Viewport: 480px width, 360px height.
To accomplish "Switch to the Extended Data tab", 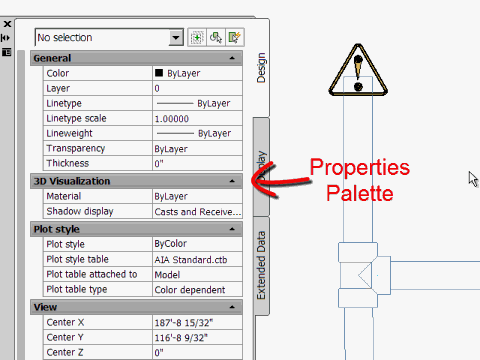I will coord(261,265).
